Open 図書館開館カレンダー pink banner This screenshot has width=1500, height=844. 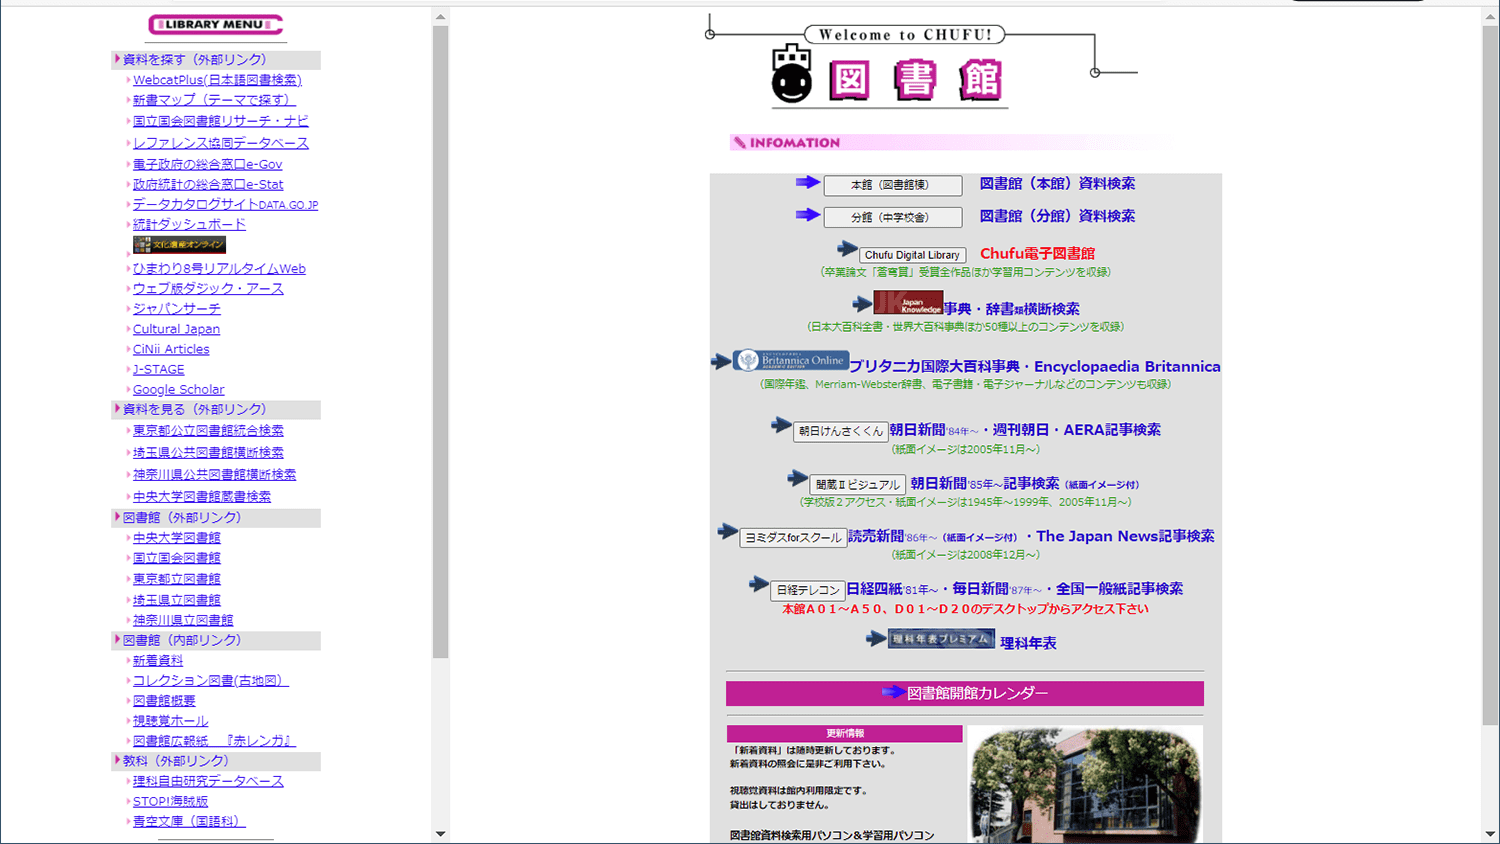964,693
